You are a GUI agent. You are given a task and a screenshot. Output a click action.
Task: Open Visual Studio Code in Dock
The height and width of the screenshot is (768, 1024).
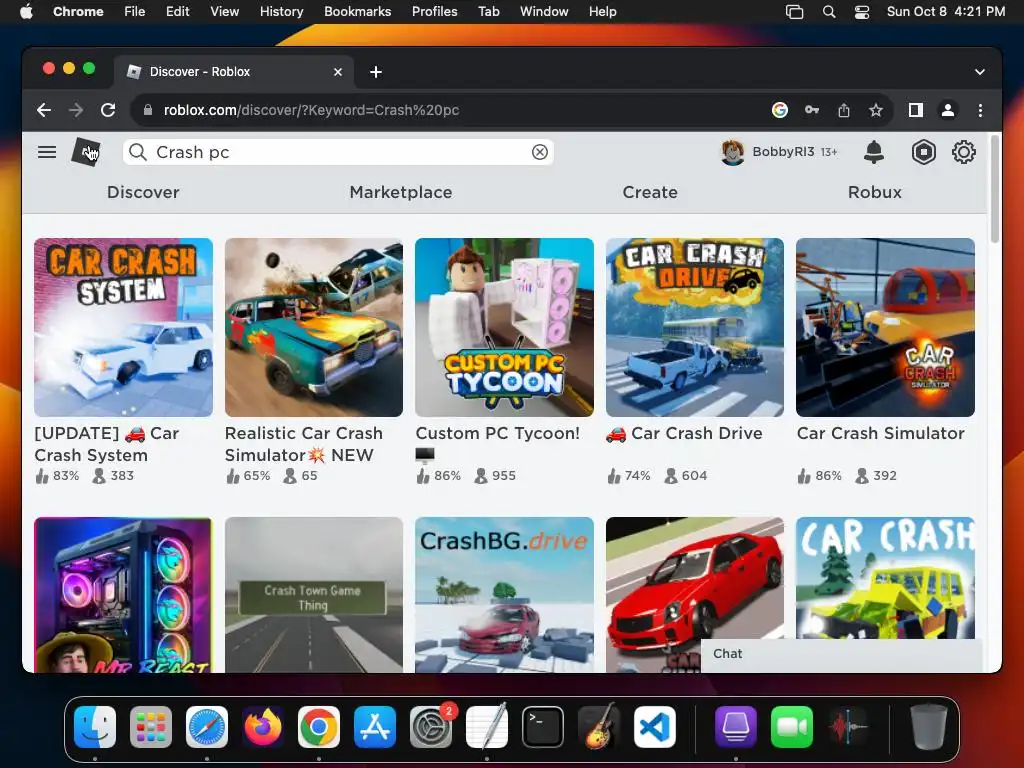pyautogui.click(x=654, y=726)
